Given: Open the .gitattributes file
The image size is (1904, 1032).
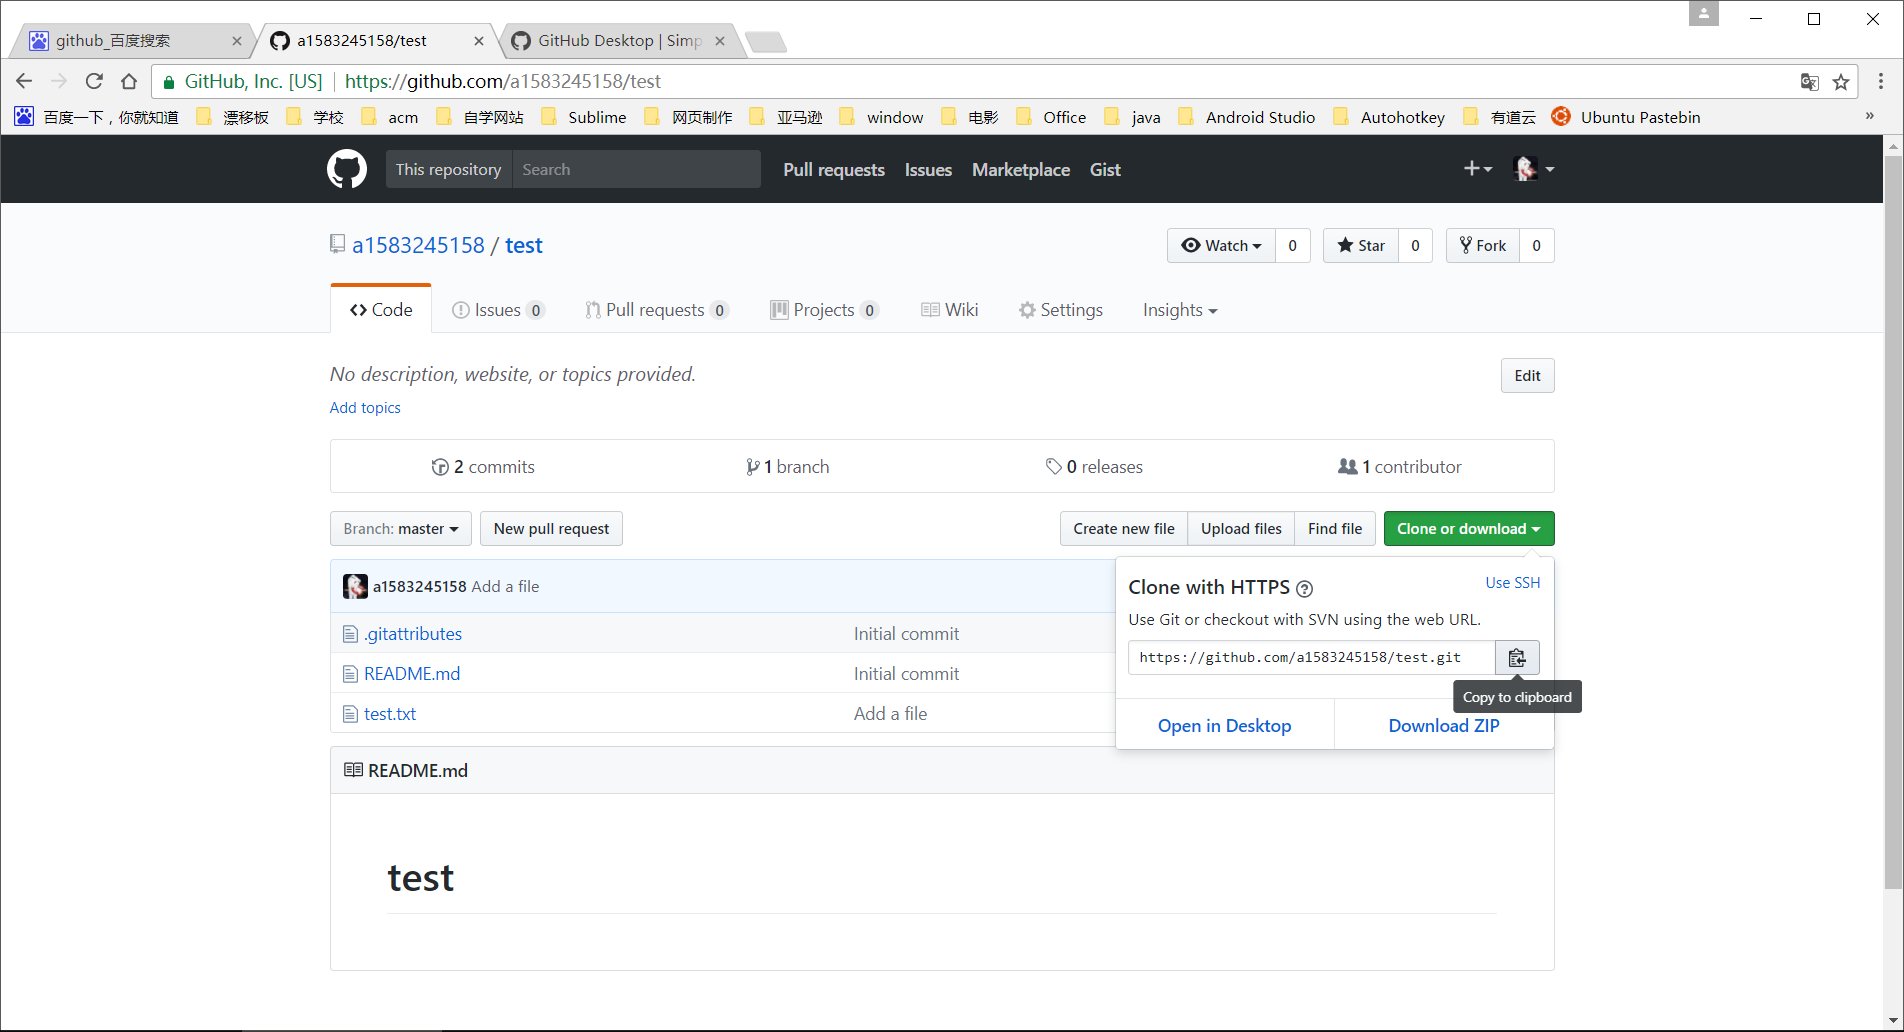Looking at the screenshot, I should click(x=413, y=634).
